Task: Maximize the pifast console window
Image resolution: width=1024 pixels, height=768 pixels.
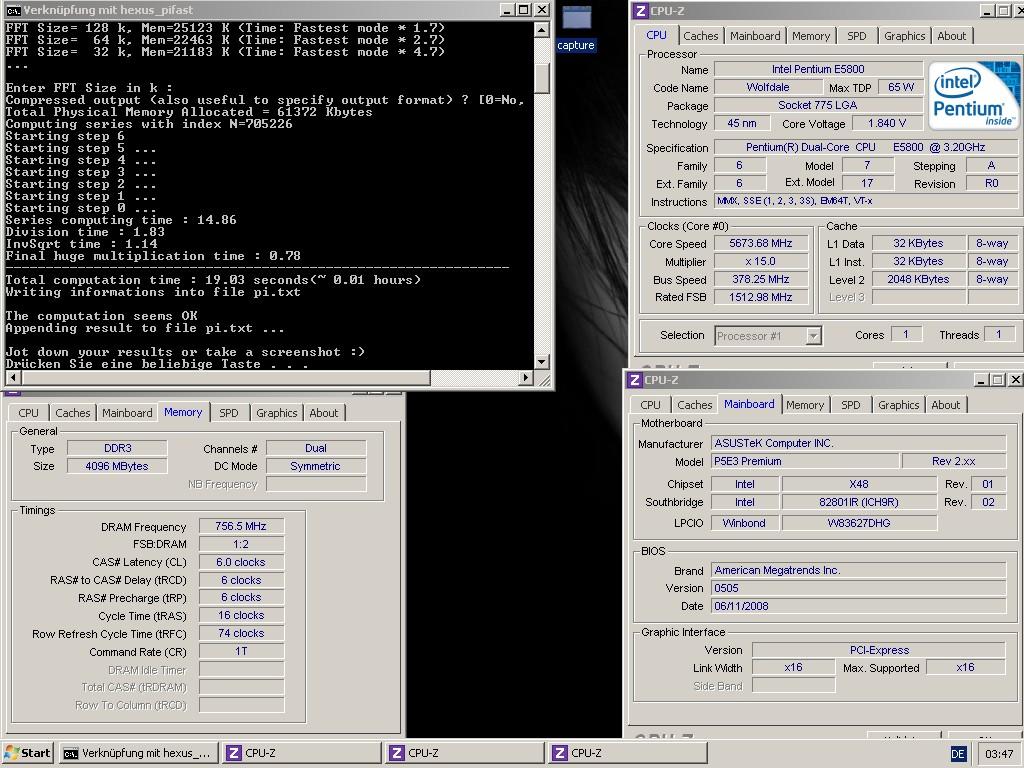Action: (x=524, y=10)
